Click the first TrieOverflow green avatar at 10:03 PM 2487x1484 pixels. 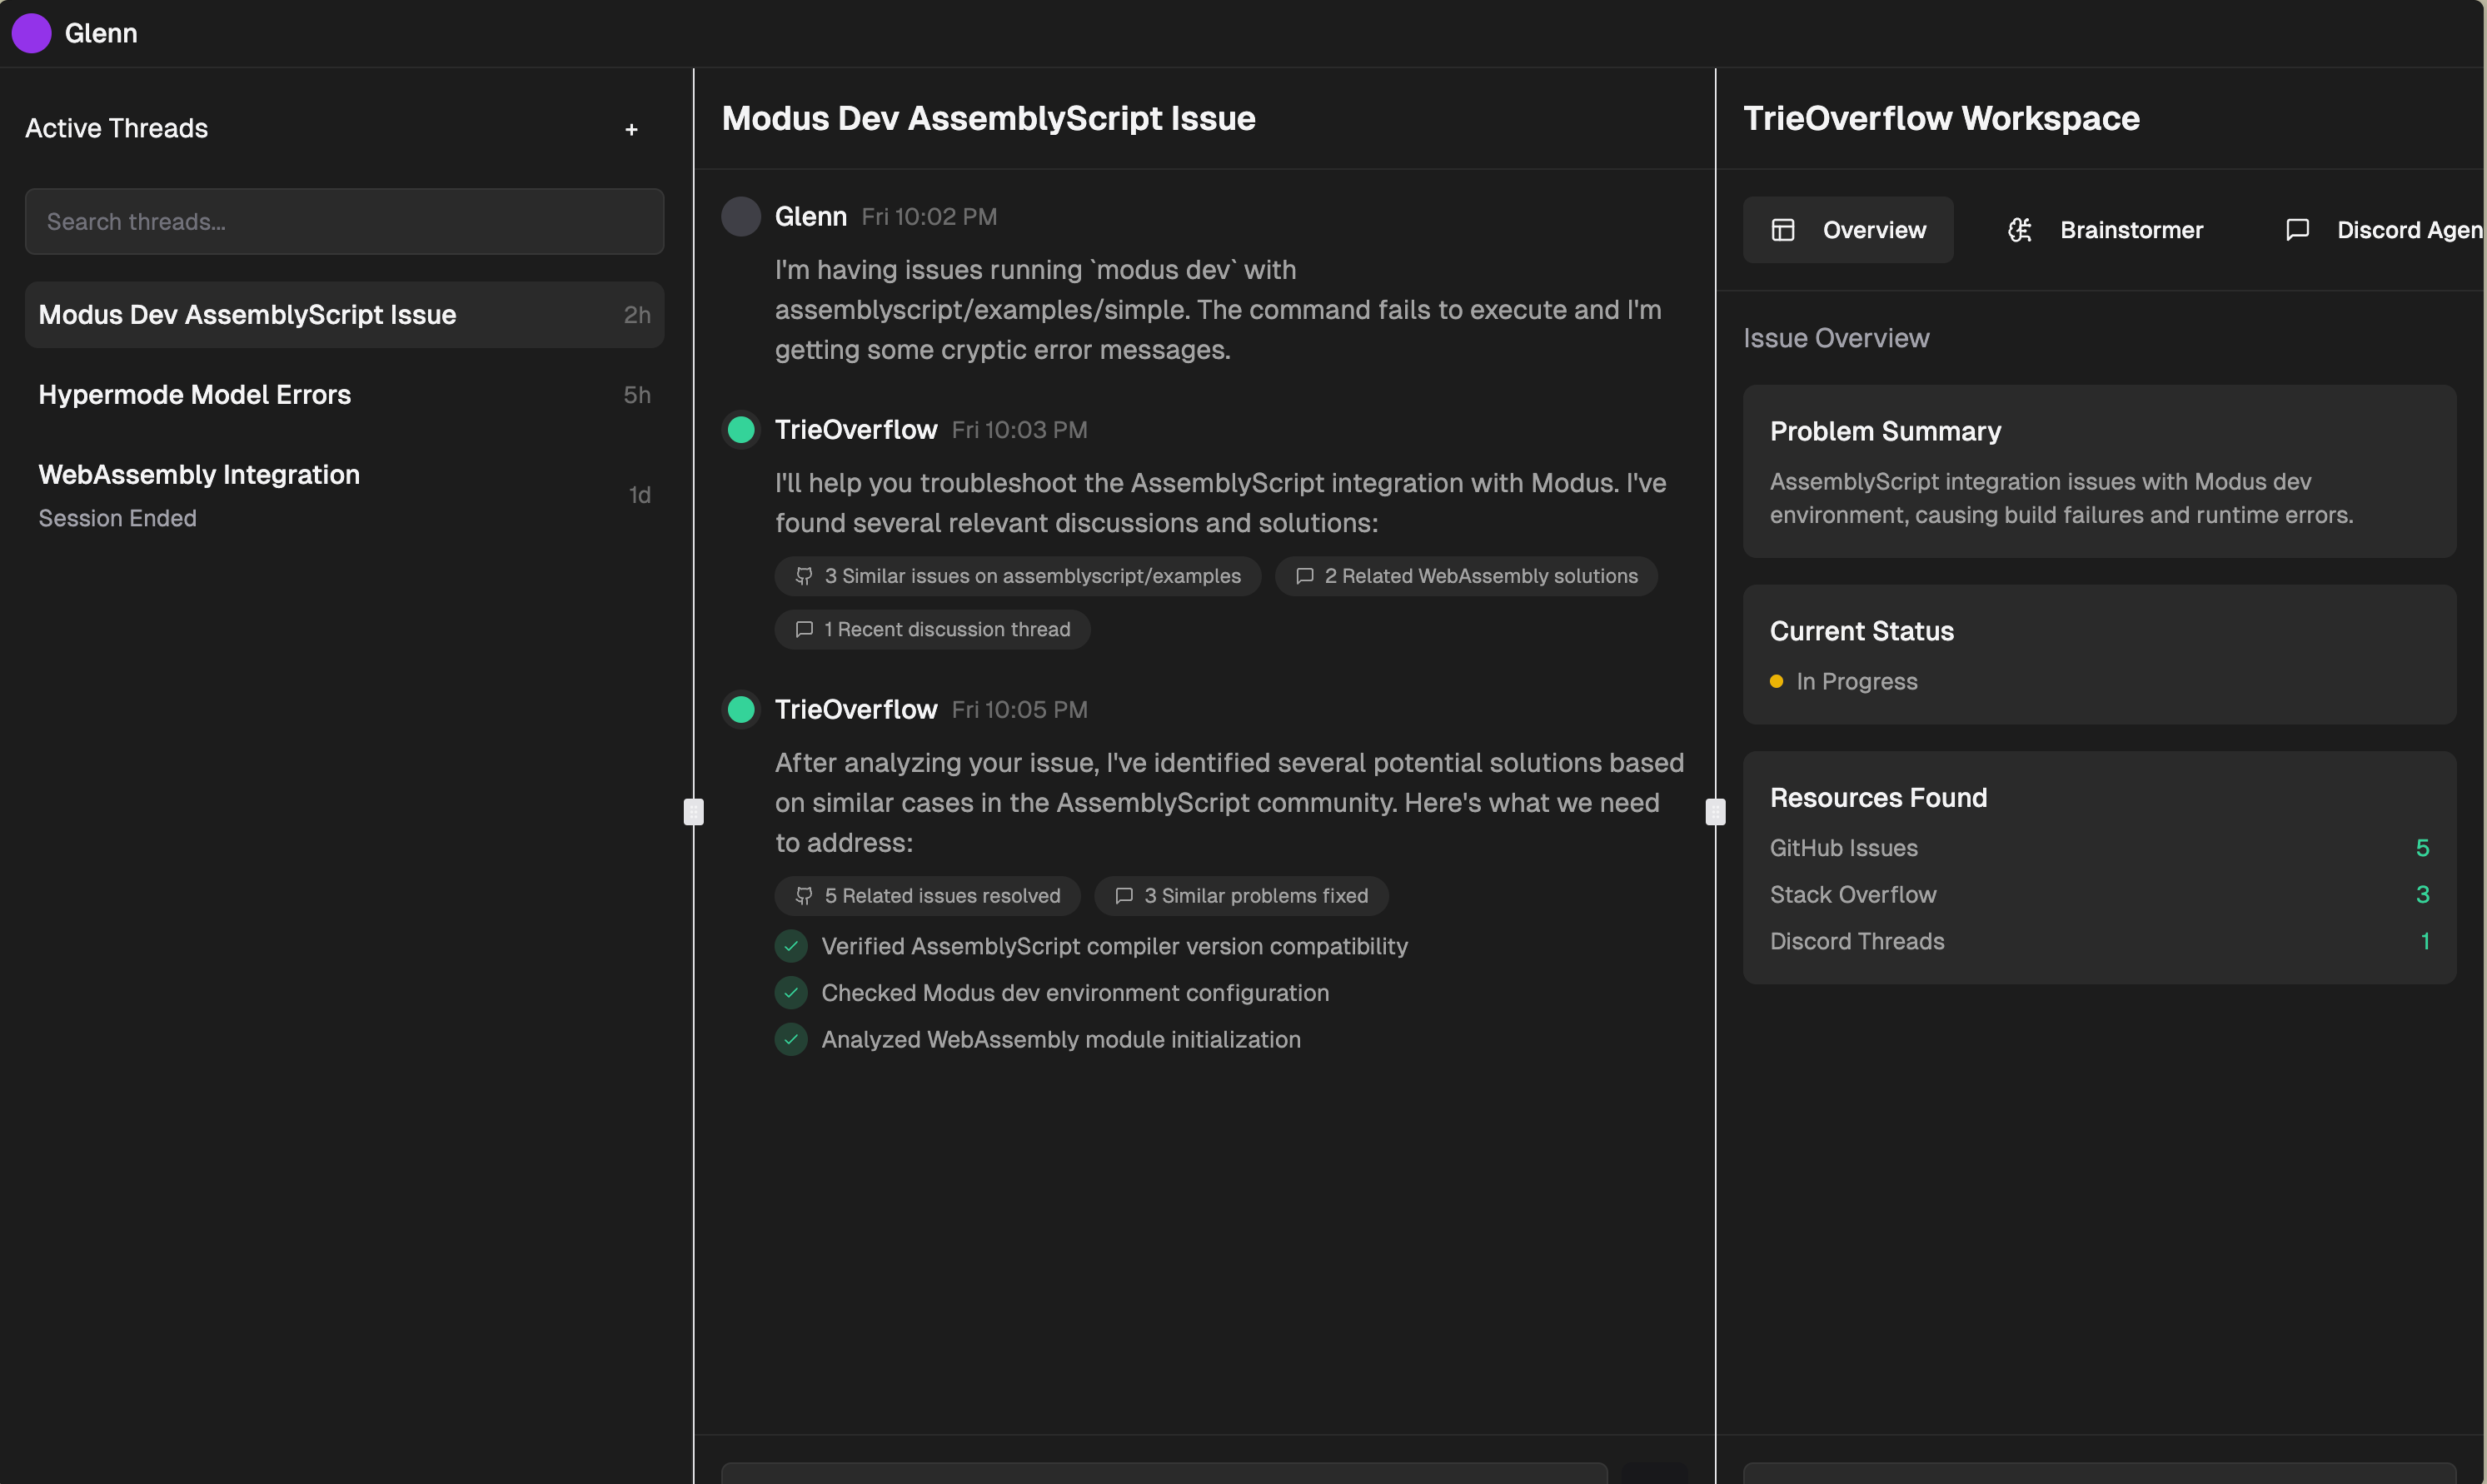coord(741,430)
